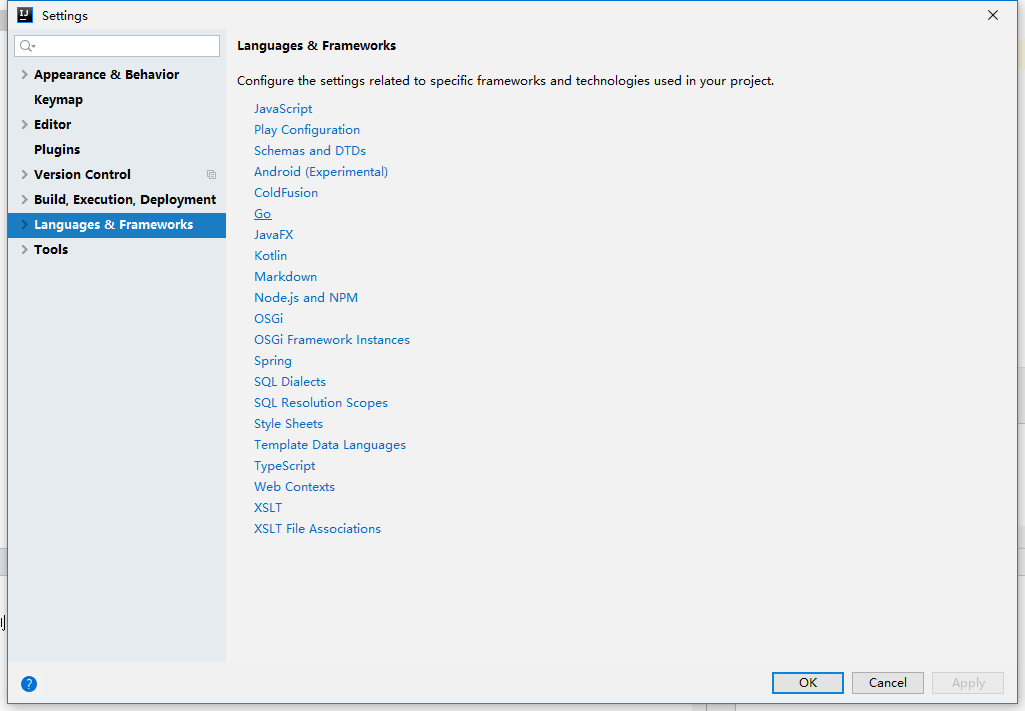Expand Build, Execution, Deployment chevron
This screenshot has width=1025, height=711.
(x=24, y=199)
